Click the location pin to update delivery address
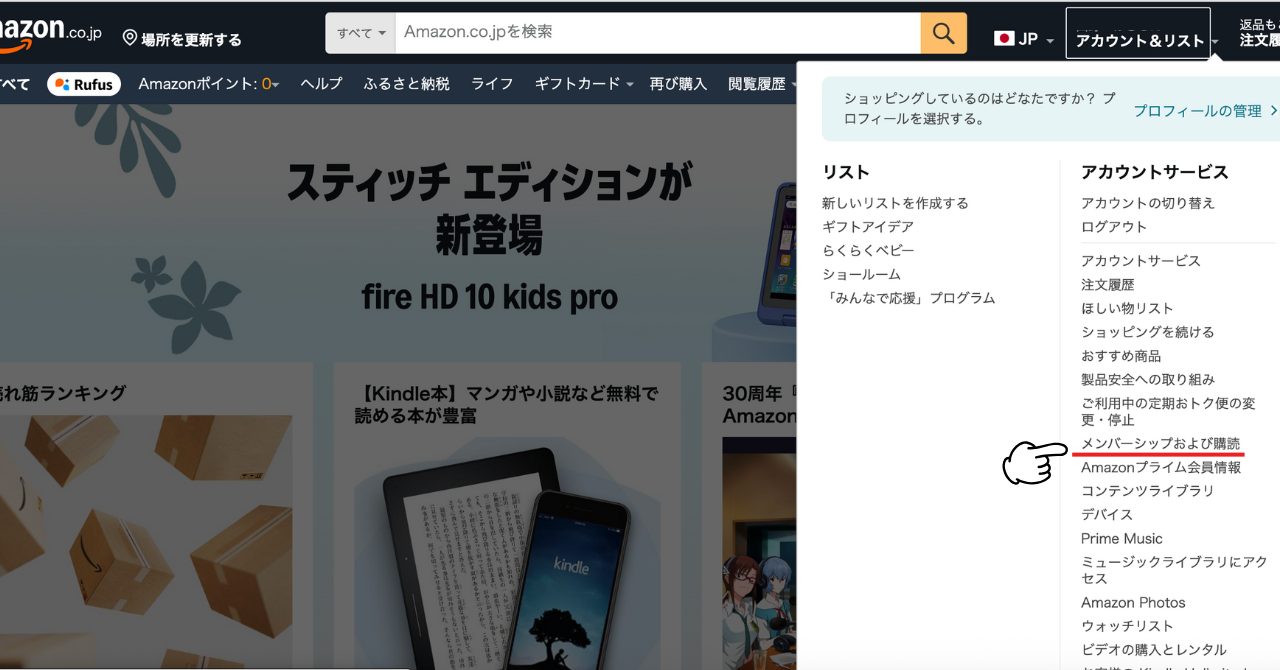 128,38
